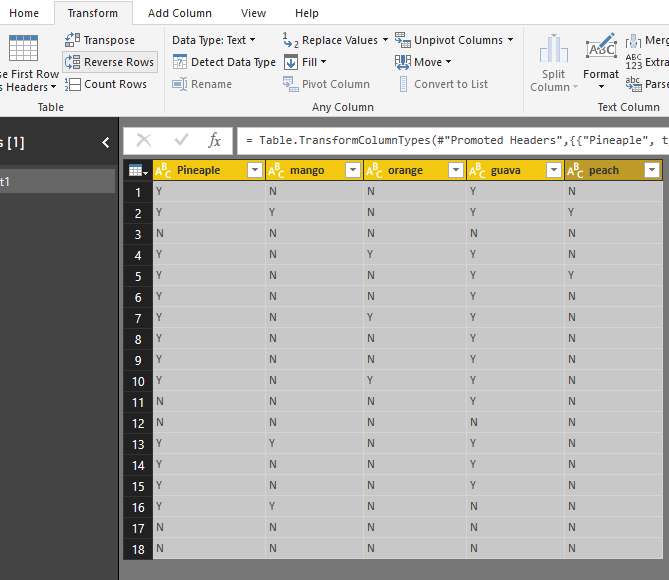This screenshot has width=669, height=580.
Task: Expand the Move dropdown arrow
Action: tap(448, 62)
